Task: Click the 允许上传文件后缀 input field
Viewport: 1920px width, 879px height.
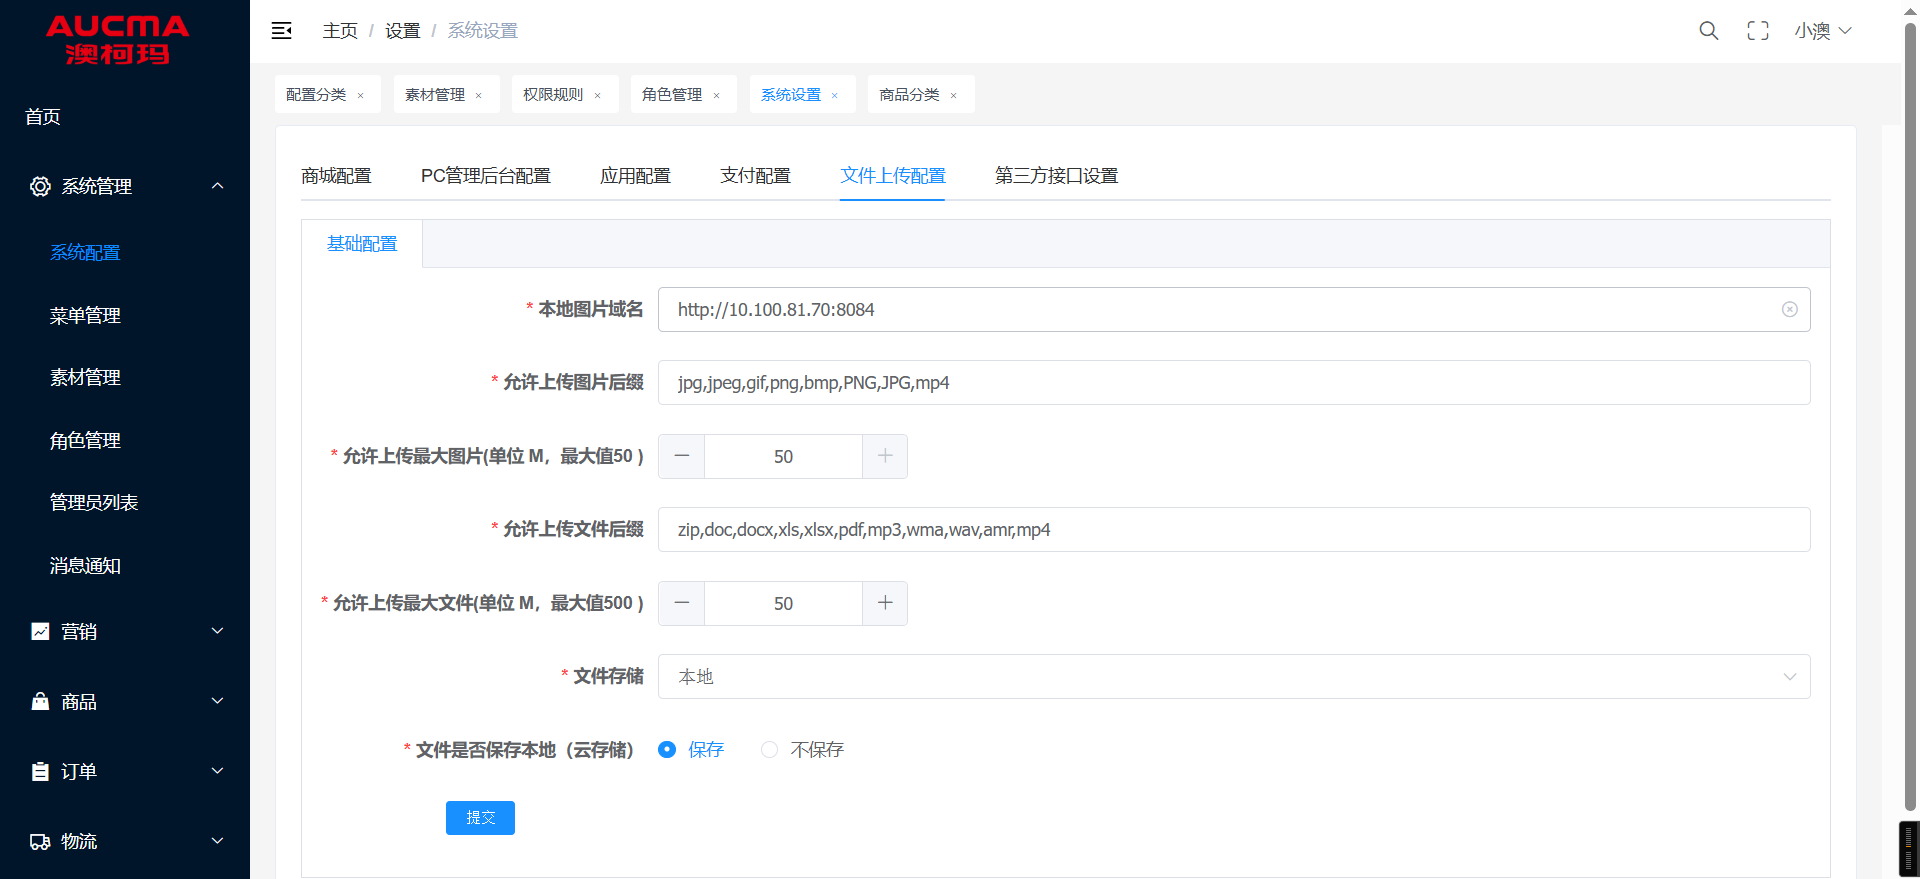Action: 1234,530
